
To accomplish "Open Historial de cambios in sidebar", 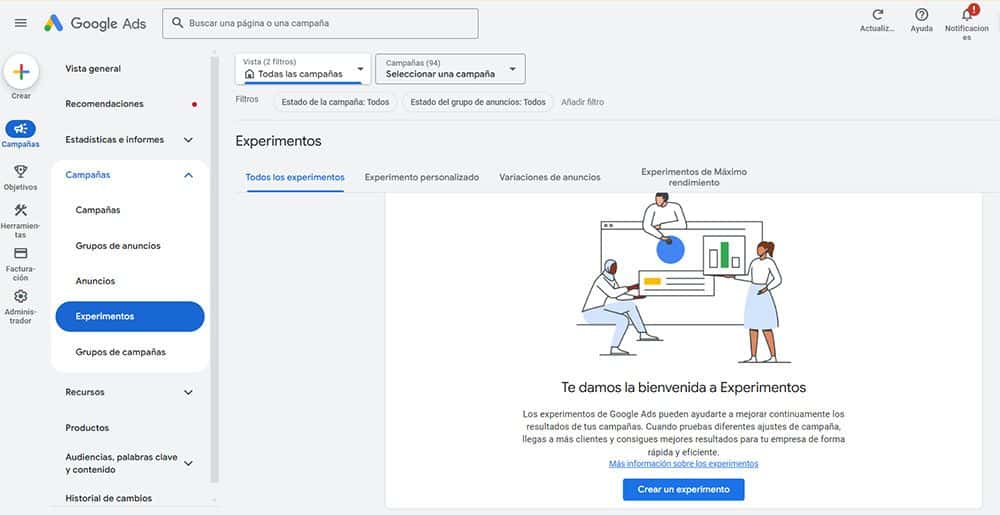I will [x=108, y=498].
